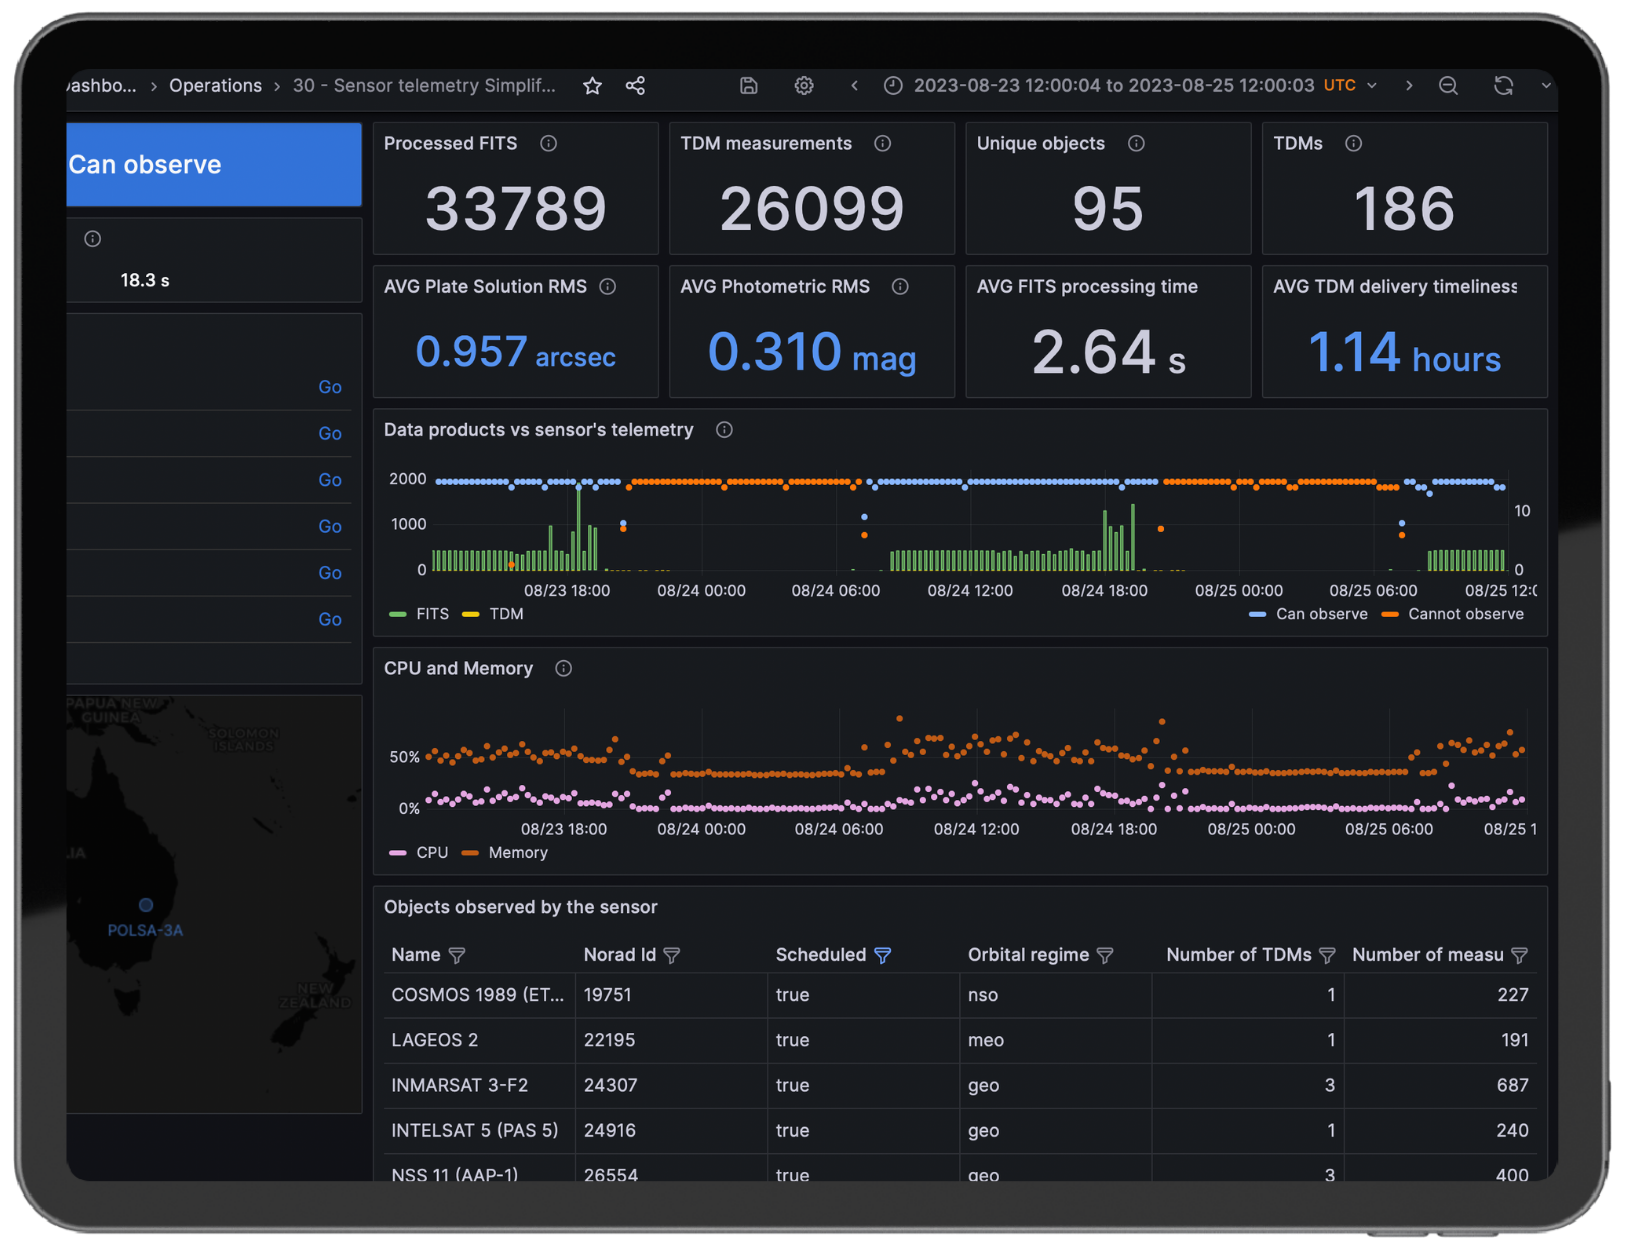Star this dashboard as favorite
This screenshot has width=1633, height=1248.
coord(592,86)
